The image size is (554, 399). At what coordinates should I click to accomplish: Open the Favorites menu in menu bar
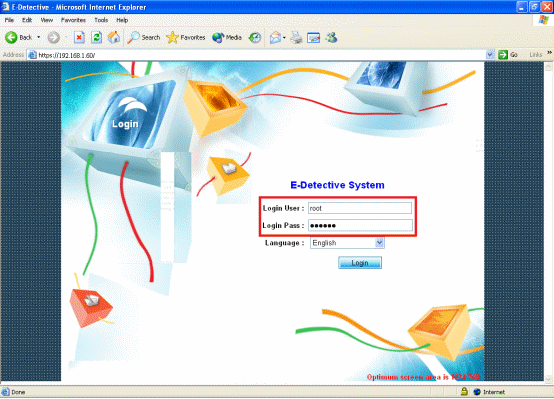[x=73, y=20]
